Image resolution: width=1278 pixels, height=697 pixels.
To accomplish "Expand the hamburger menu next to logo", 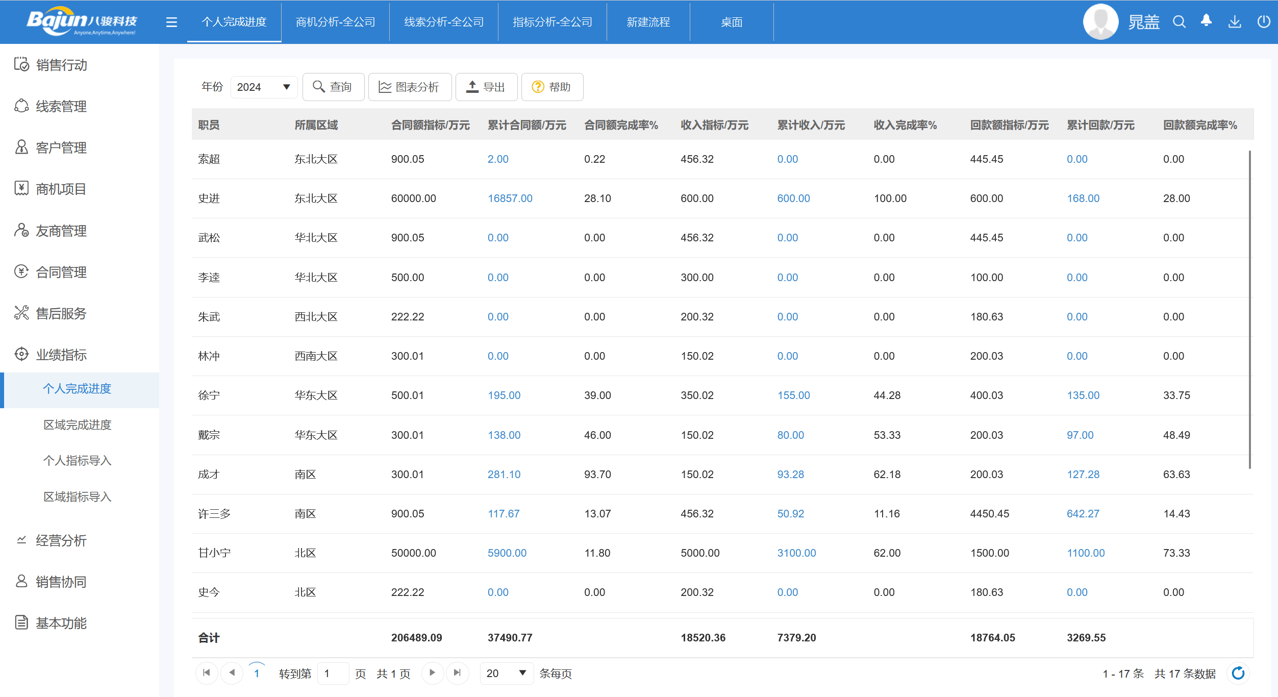I will 171,20.
